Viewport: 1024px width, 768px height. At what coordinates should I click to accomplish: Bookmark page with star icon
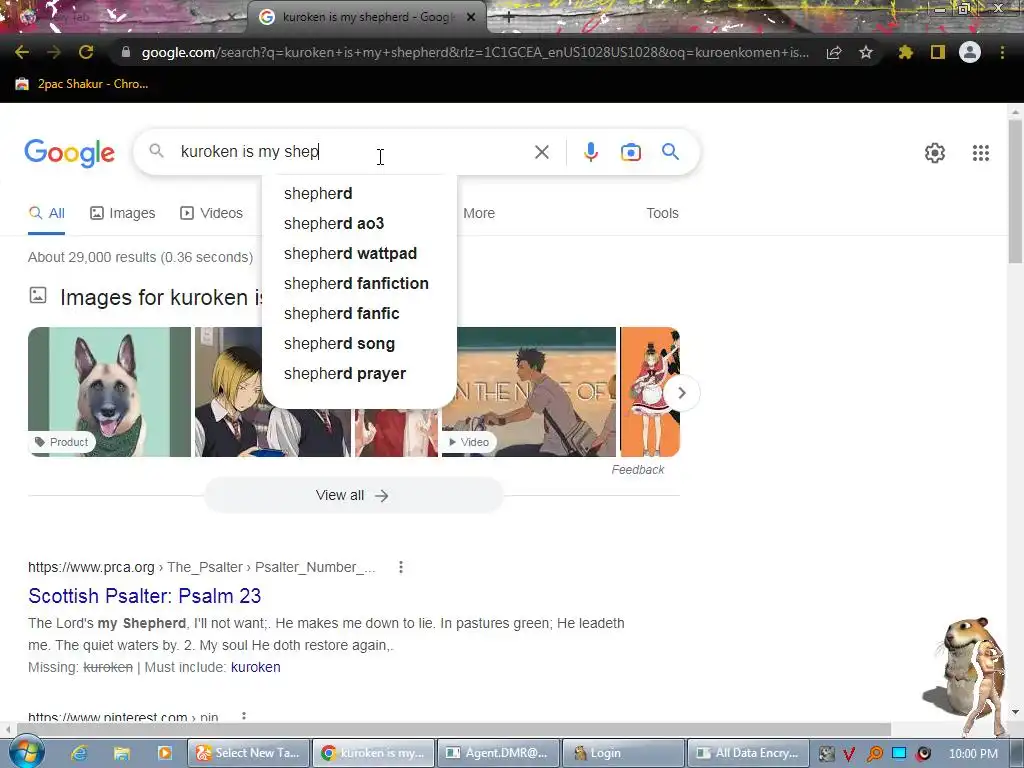click(x=866, y=52)
